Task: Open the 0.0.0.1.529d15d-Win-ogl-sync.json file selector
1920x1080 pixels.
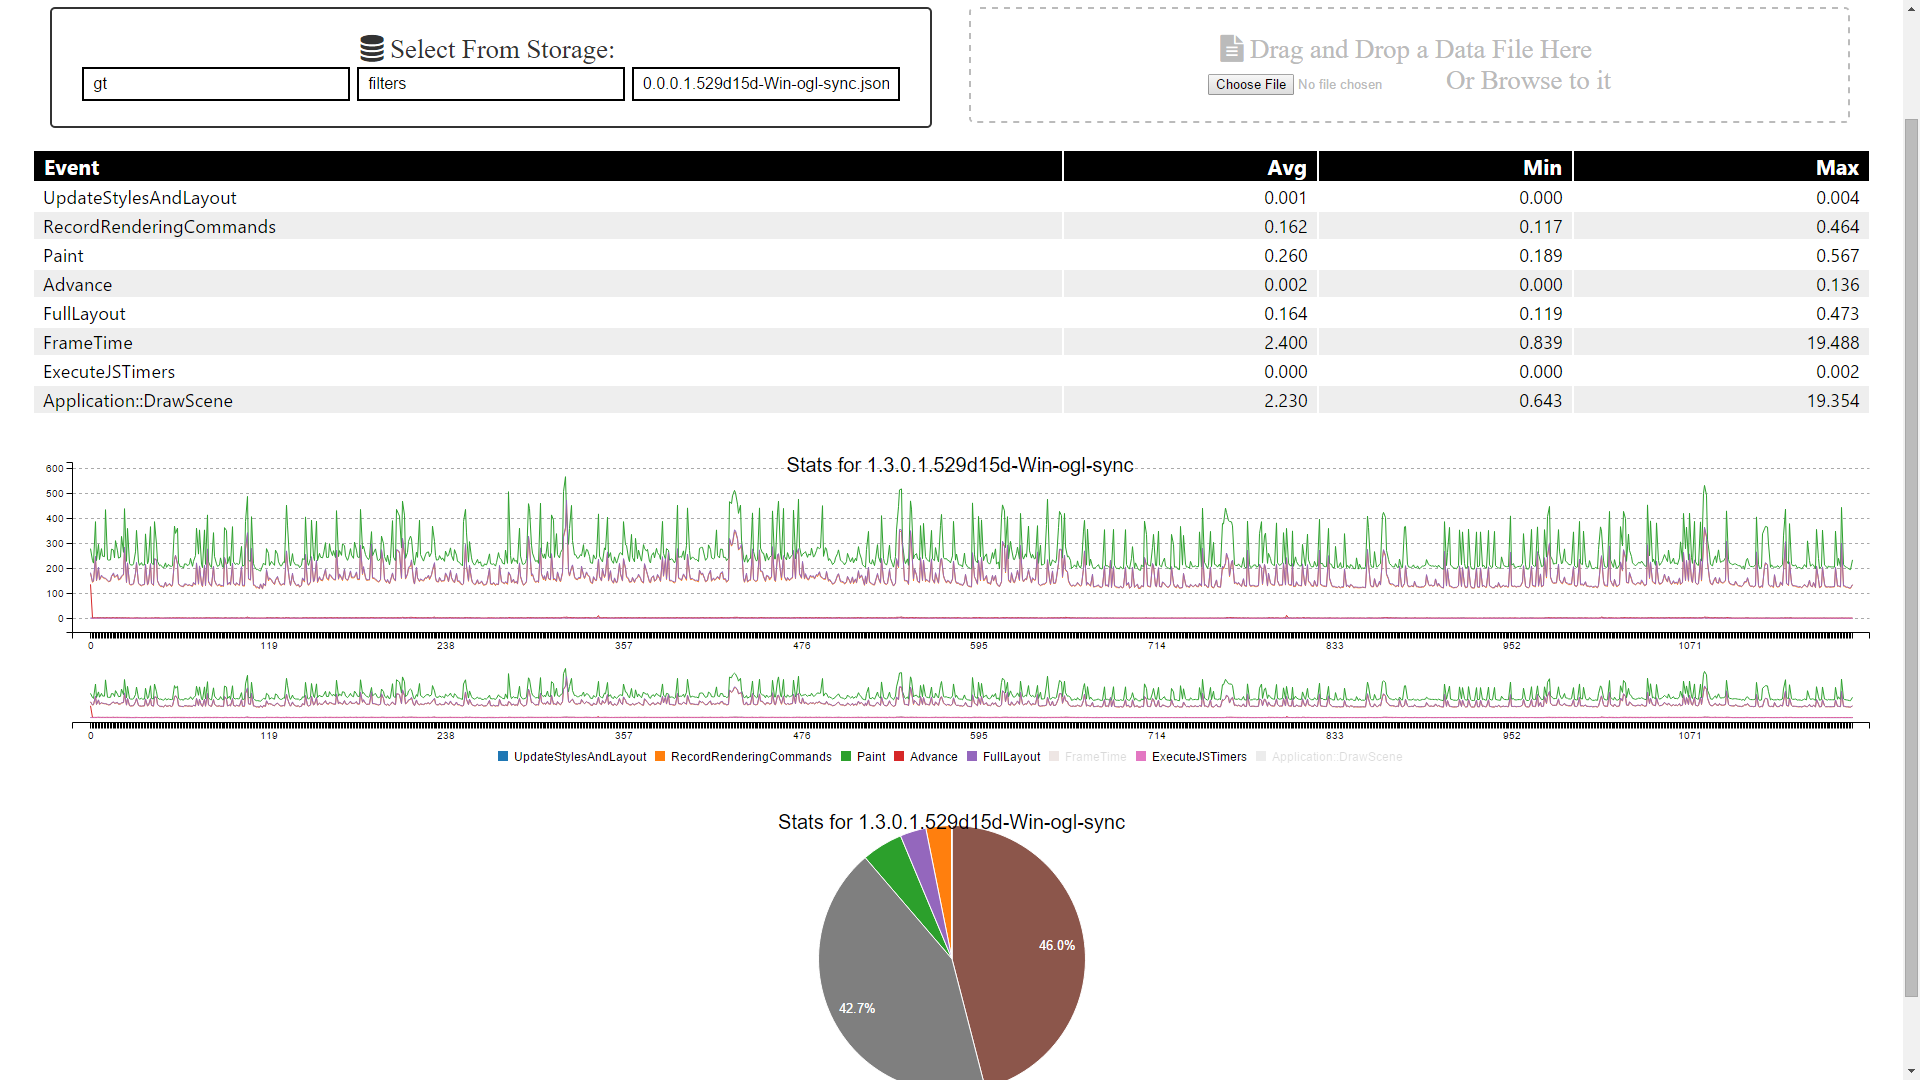Action: pos(765,83)
